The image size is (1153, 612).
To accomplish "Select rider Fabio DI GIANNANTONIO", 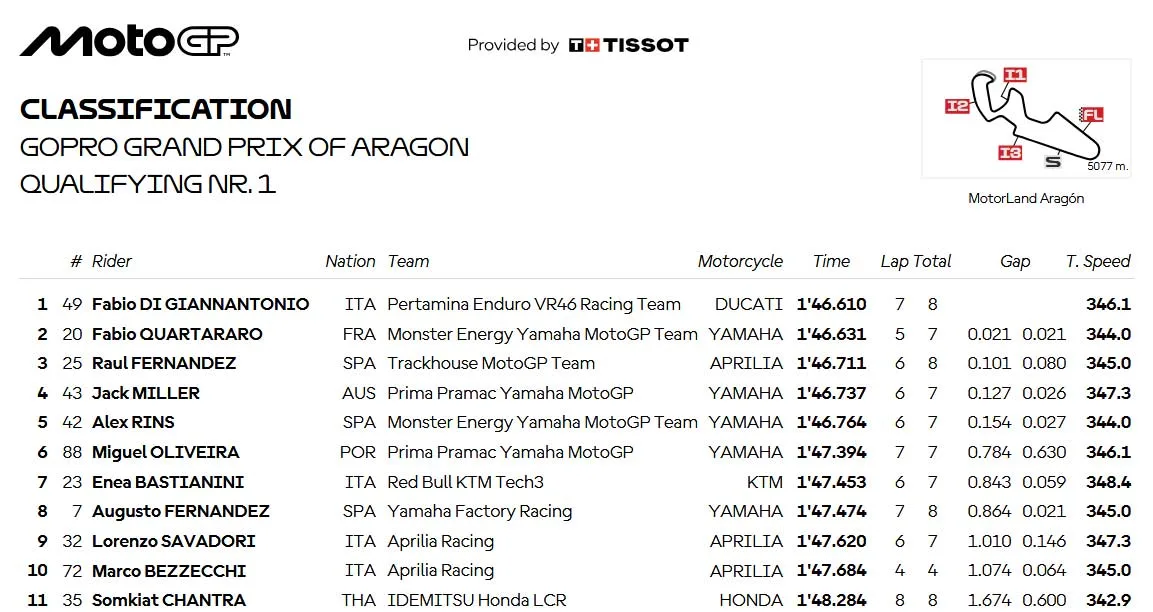I will tap(200, 304).
